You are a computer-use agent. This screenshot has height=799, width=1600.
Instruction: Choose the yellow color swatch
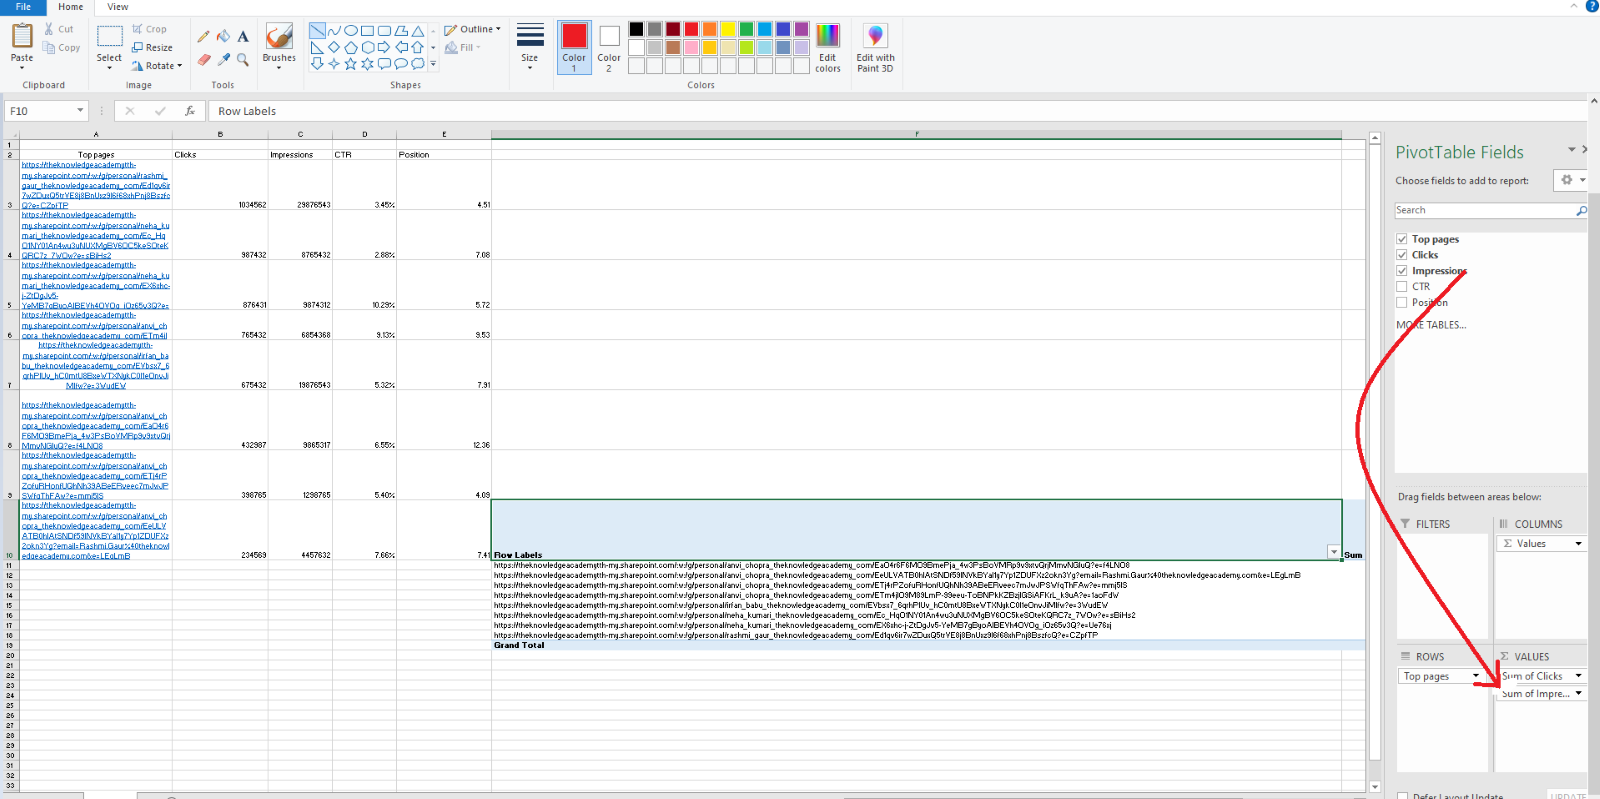click(x=728, y=29)
